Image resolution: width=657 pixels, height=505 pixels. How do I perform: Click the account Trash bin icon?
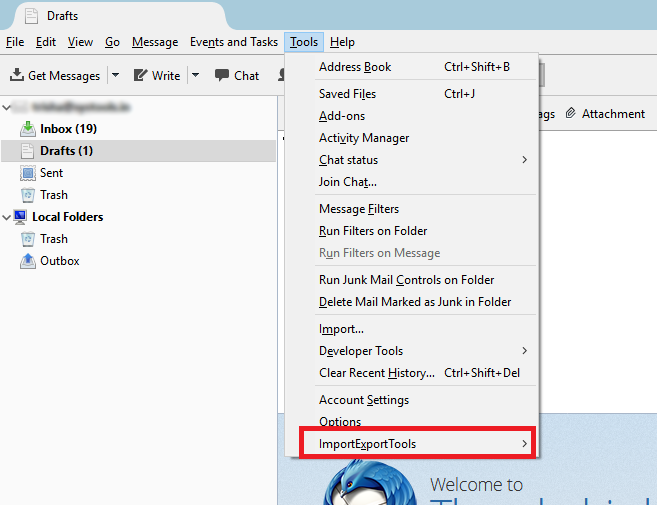(28, 195)
